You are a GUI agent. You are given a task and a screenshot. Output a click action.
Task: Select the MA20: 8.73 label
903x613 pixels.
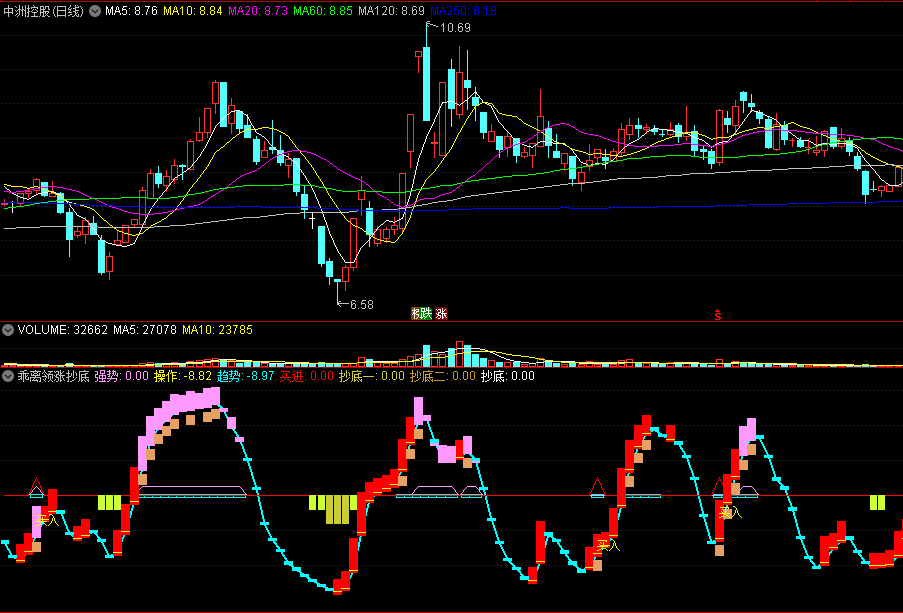[x=258, y=11]
